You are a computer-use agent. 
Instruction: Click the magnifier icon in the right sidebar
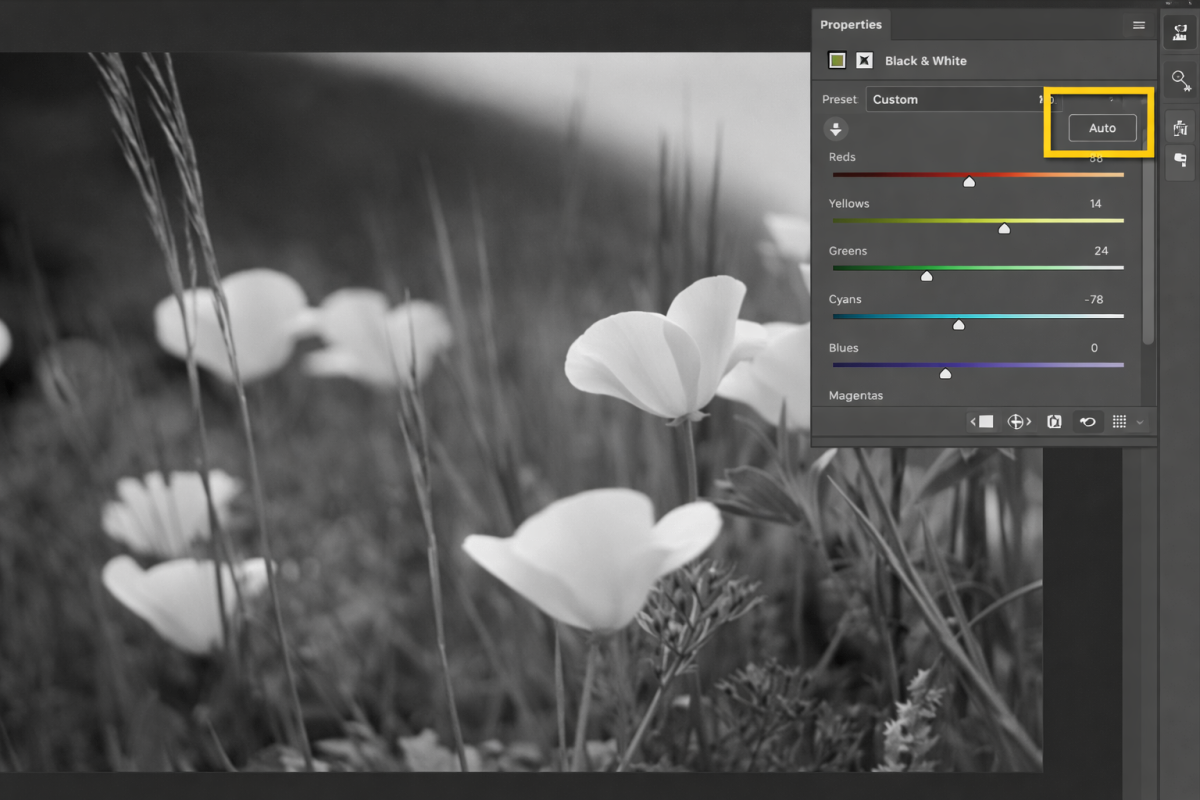tap(1179, 78)
